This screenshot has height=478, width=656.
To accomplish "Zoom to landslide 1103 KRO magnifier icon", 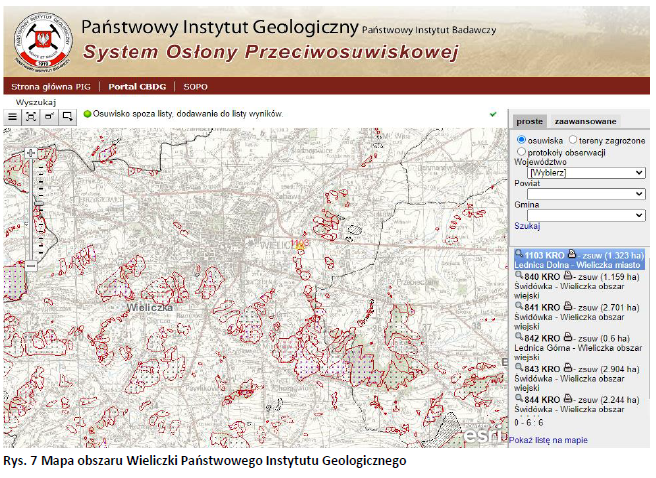I will pyautogui.click(x=519, y=253).
